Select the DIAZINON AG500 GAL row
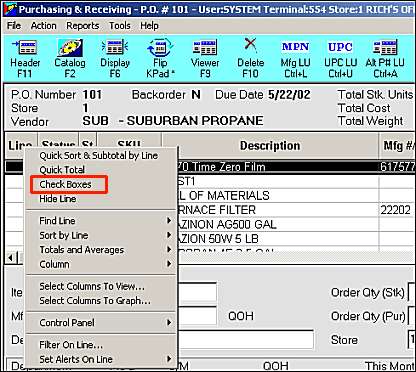Image resolution: width=416 pixels, height=372 pixels. pyautogui.click(x=296, y=224)
